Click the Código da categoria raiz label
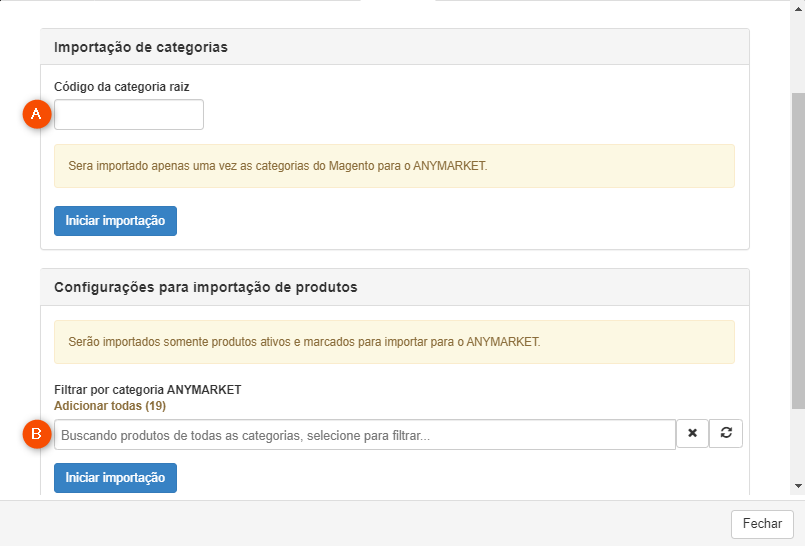This screenshot has width=805, height=546. pos(122,87)
